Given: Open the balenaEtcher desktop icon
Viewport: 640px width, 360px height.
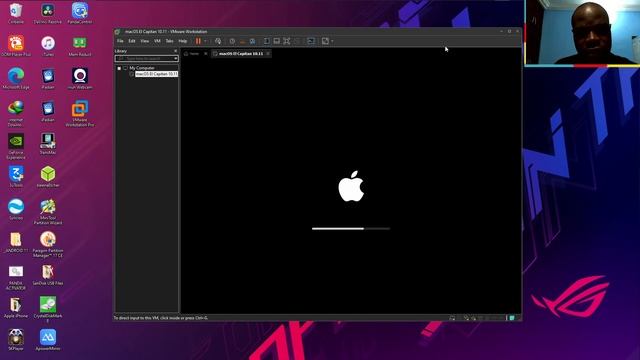Looking at the screenshot, I should tap(48, 176).
